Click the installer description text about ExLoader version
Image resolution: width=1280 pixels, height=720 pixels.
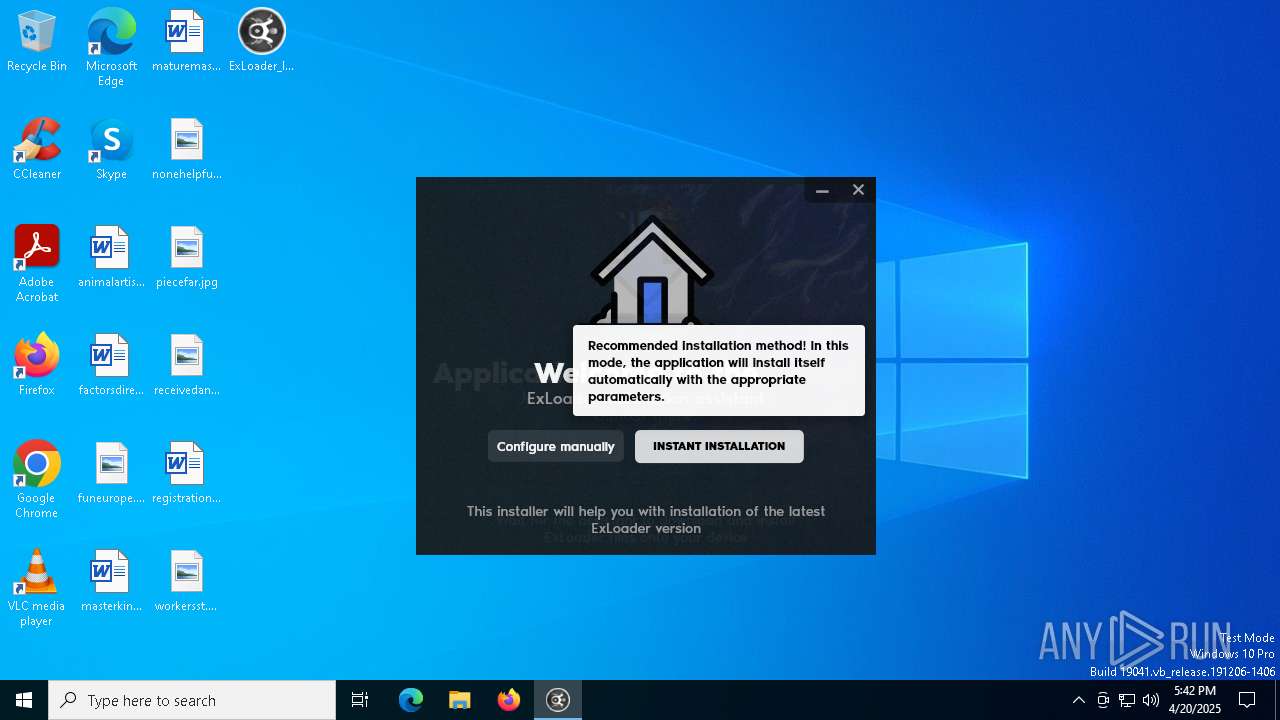coord(646,520)
